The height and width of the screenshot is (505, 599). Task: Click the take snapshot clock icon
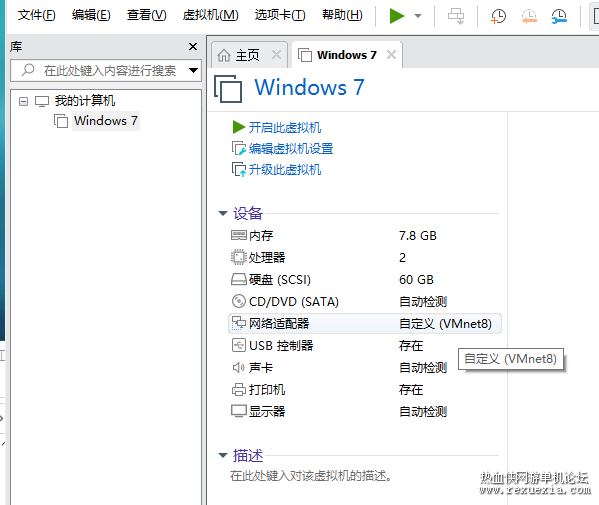[x=498, y=16]
